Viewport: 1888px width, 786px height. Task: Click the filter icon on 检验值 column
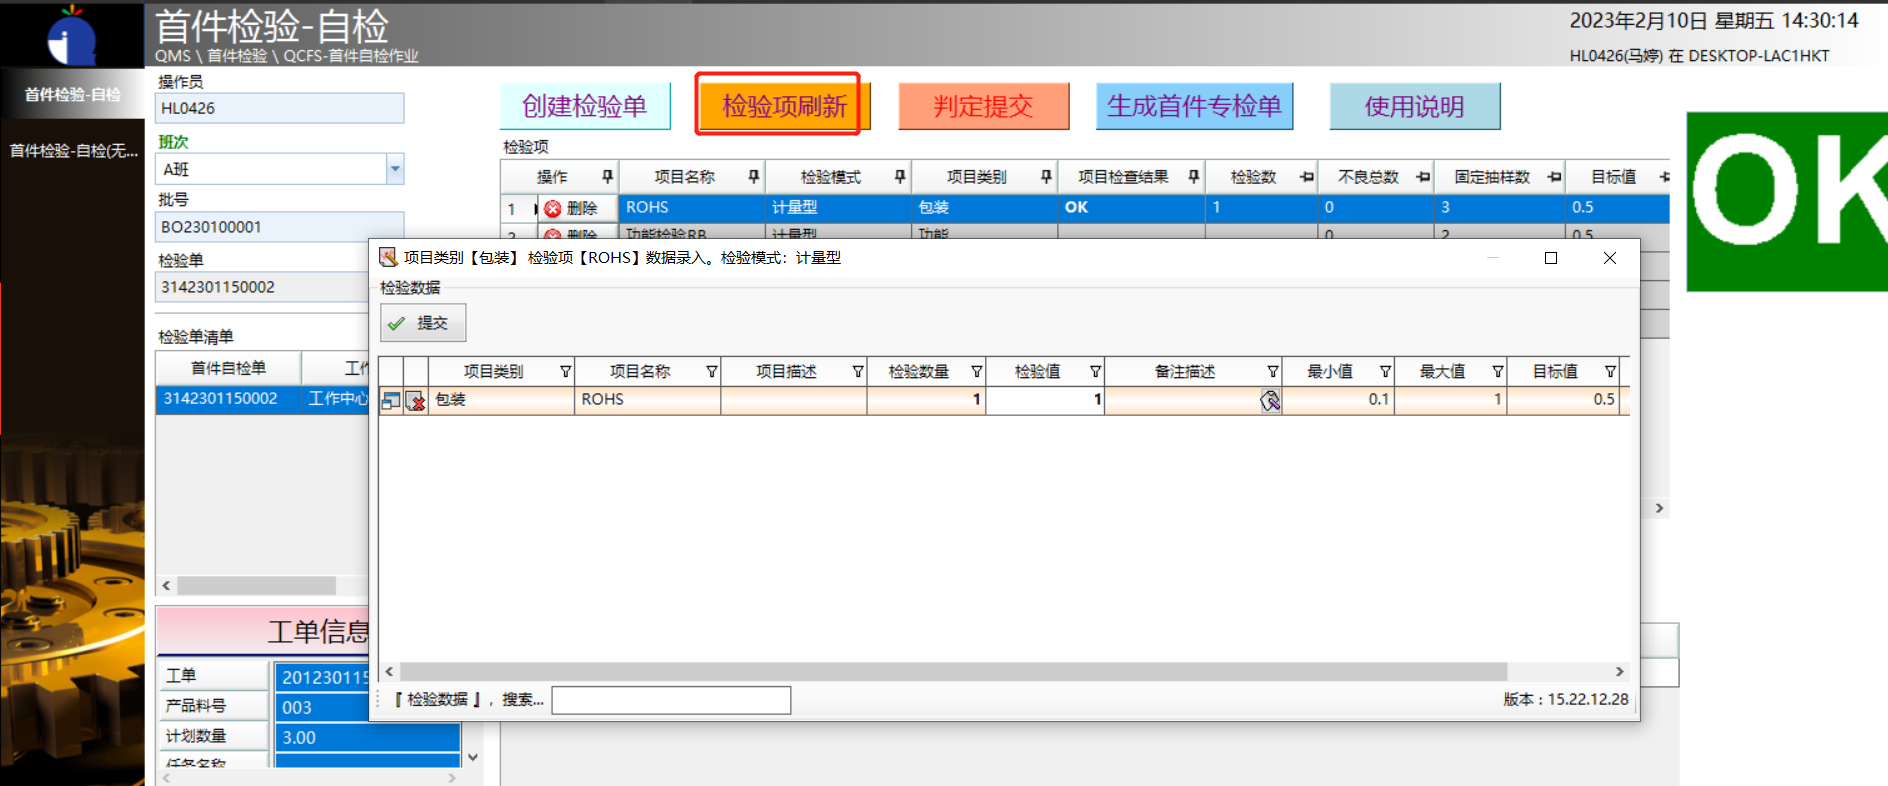click(1095, 372)
